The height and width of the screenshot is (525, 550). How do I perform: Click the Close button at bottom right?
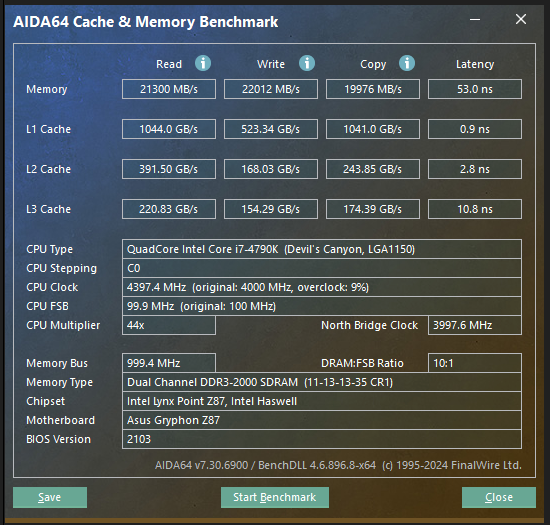coord(499,497)
